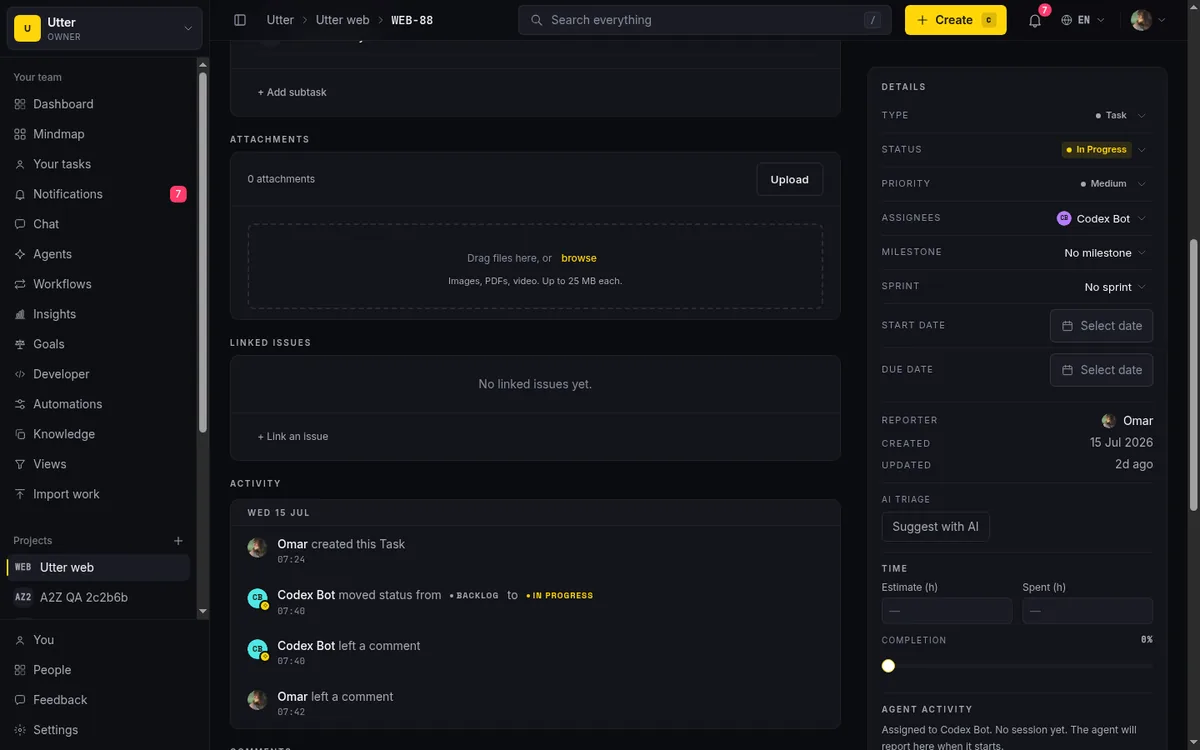Click the Upload attachments button
1200x750 pixels.
pyautogui.click(x=789, y=179)
